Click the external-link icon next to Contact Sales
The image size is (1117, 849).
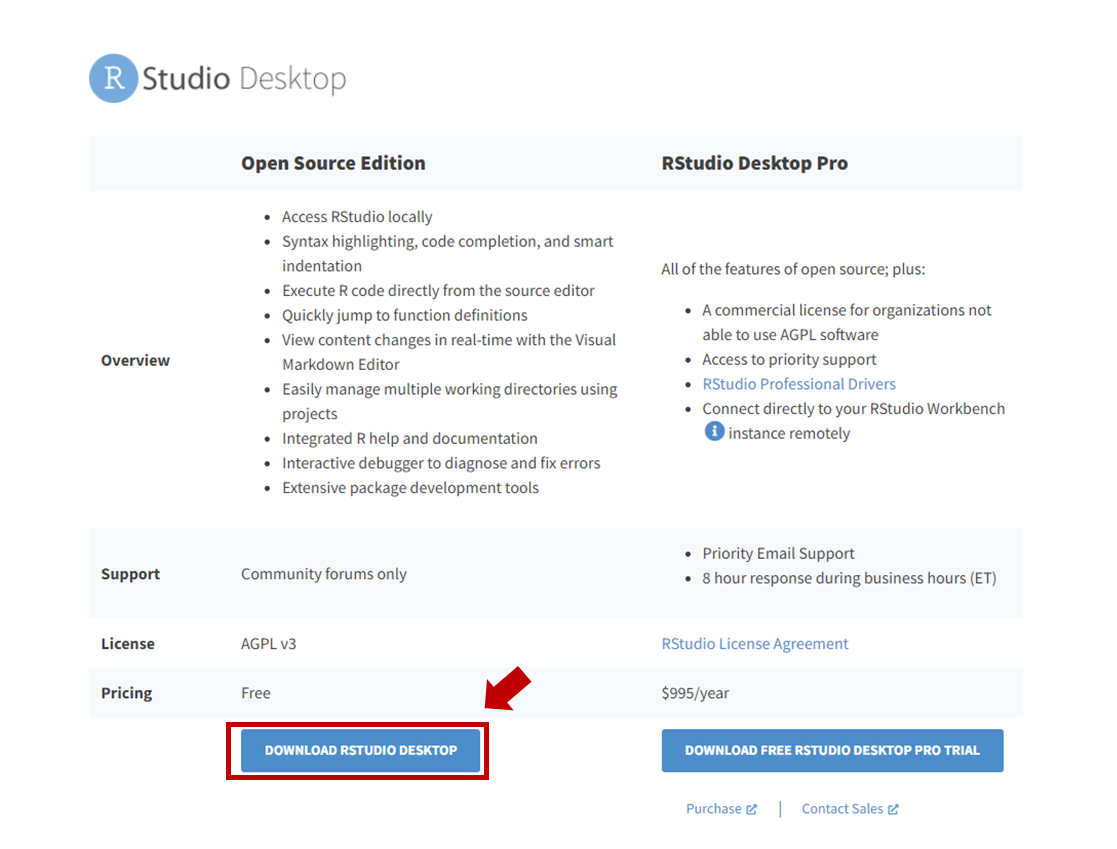[x=893, y=809]
